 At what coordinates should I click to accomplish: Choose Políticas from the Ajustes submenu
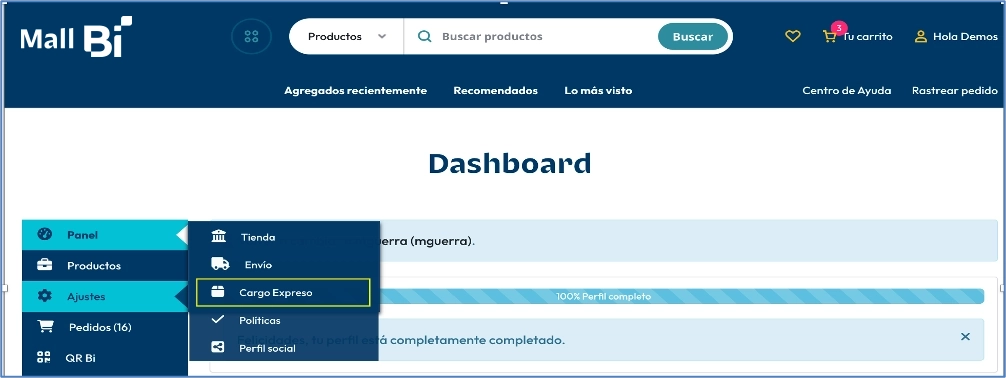pyautogui.click(x=284, y=320)
